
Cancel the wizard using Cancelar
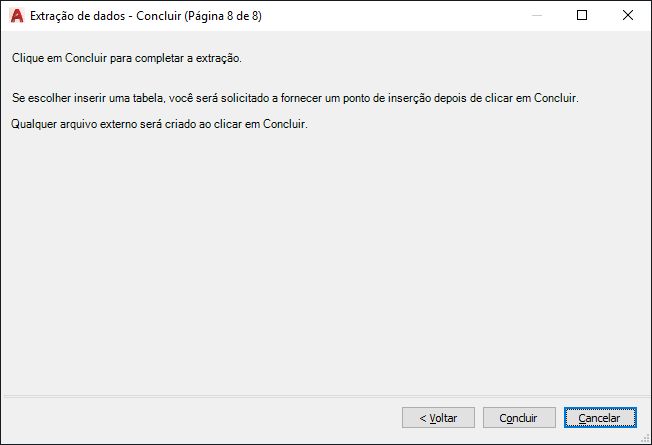coord(600,418)
